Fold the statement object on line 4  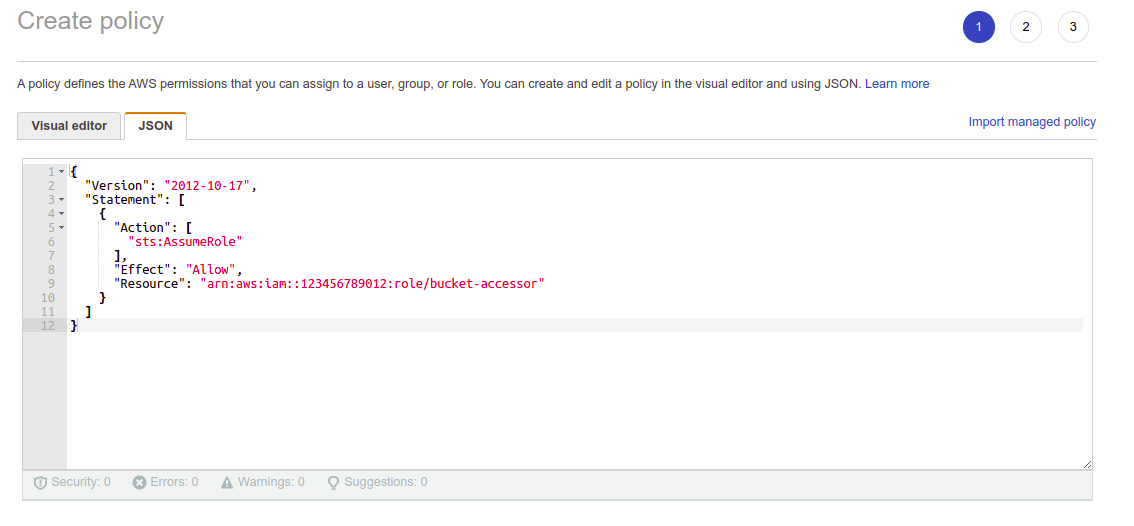point(62,213)
